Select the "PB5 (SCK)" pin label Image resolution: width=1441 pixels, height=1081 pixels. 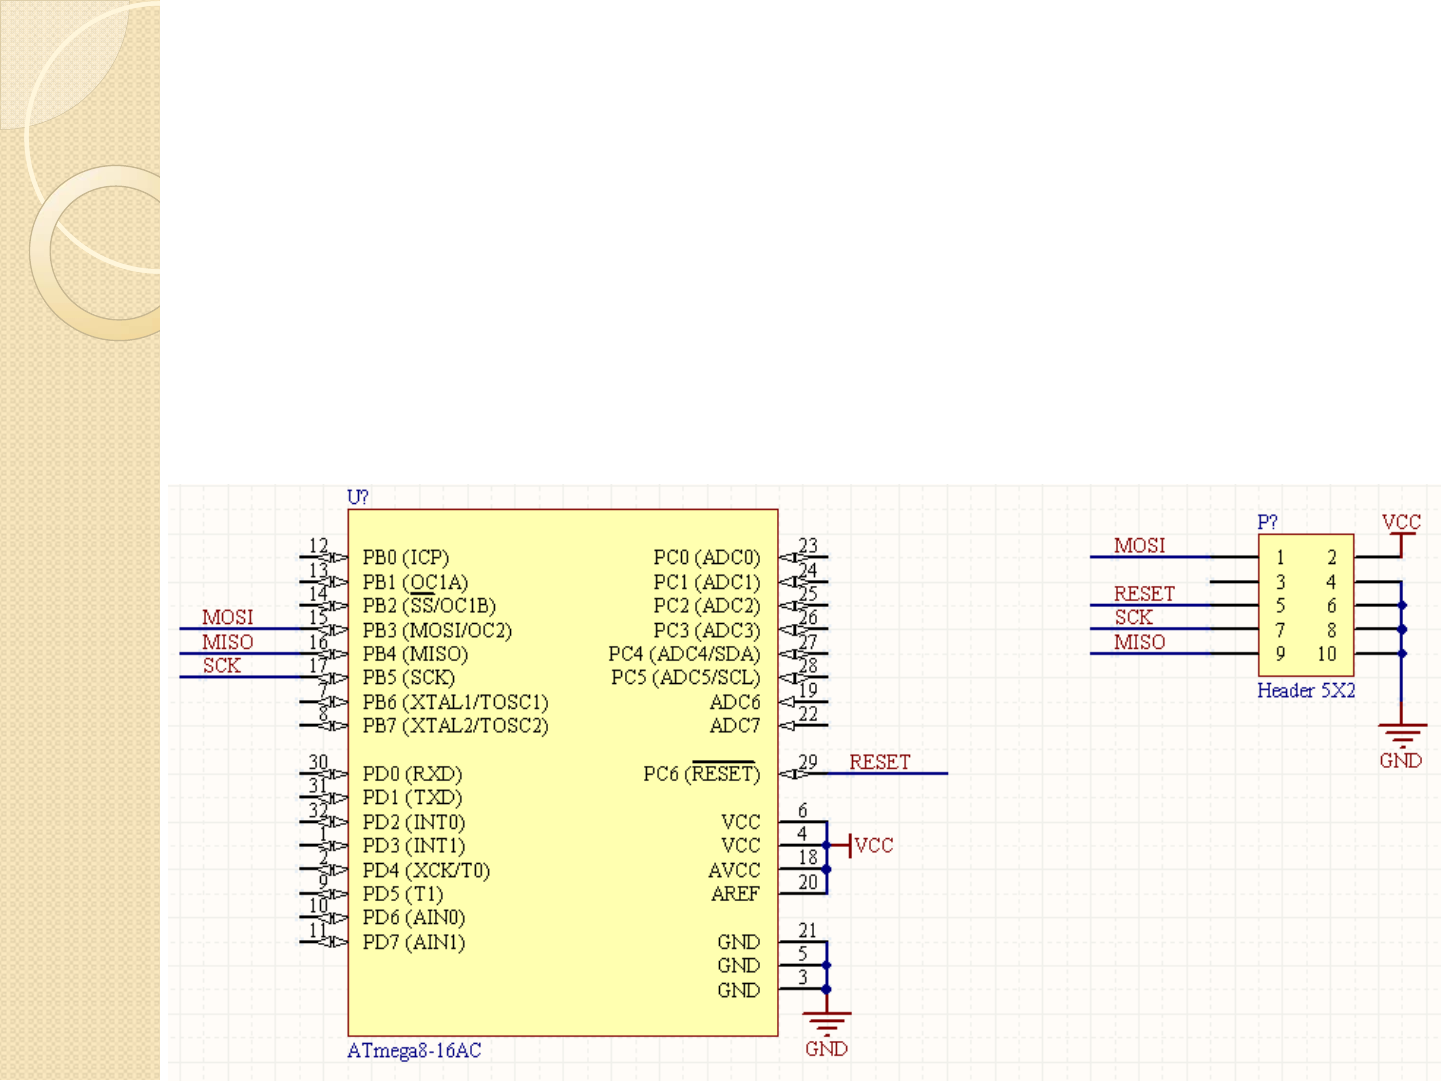click(x=408, y=678)
